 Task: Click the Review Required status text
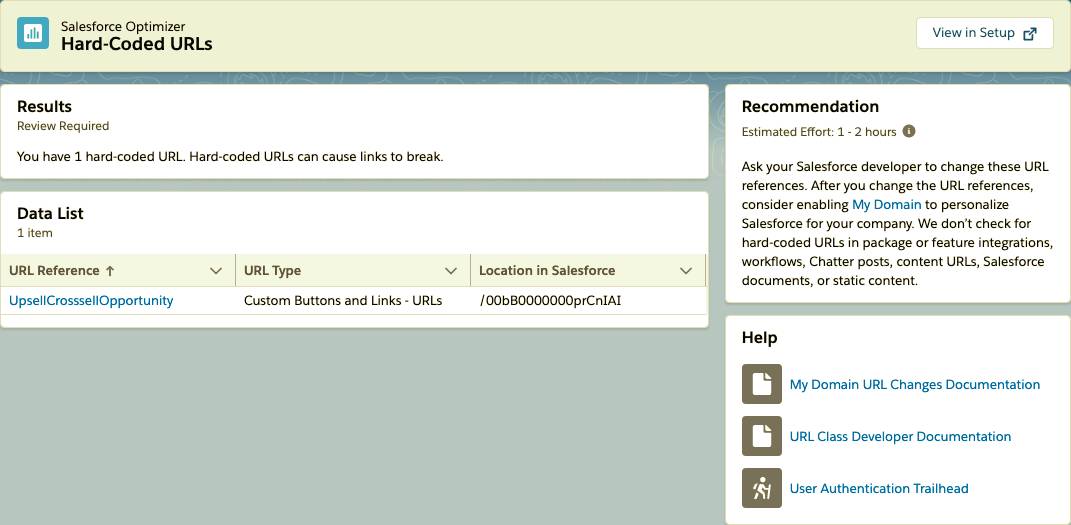pos(63,126)
